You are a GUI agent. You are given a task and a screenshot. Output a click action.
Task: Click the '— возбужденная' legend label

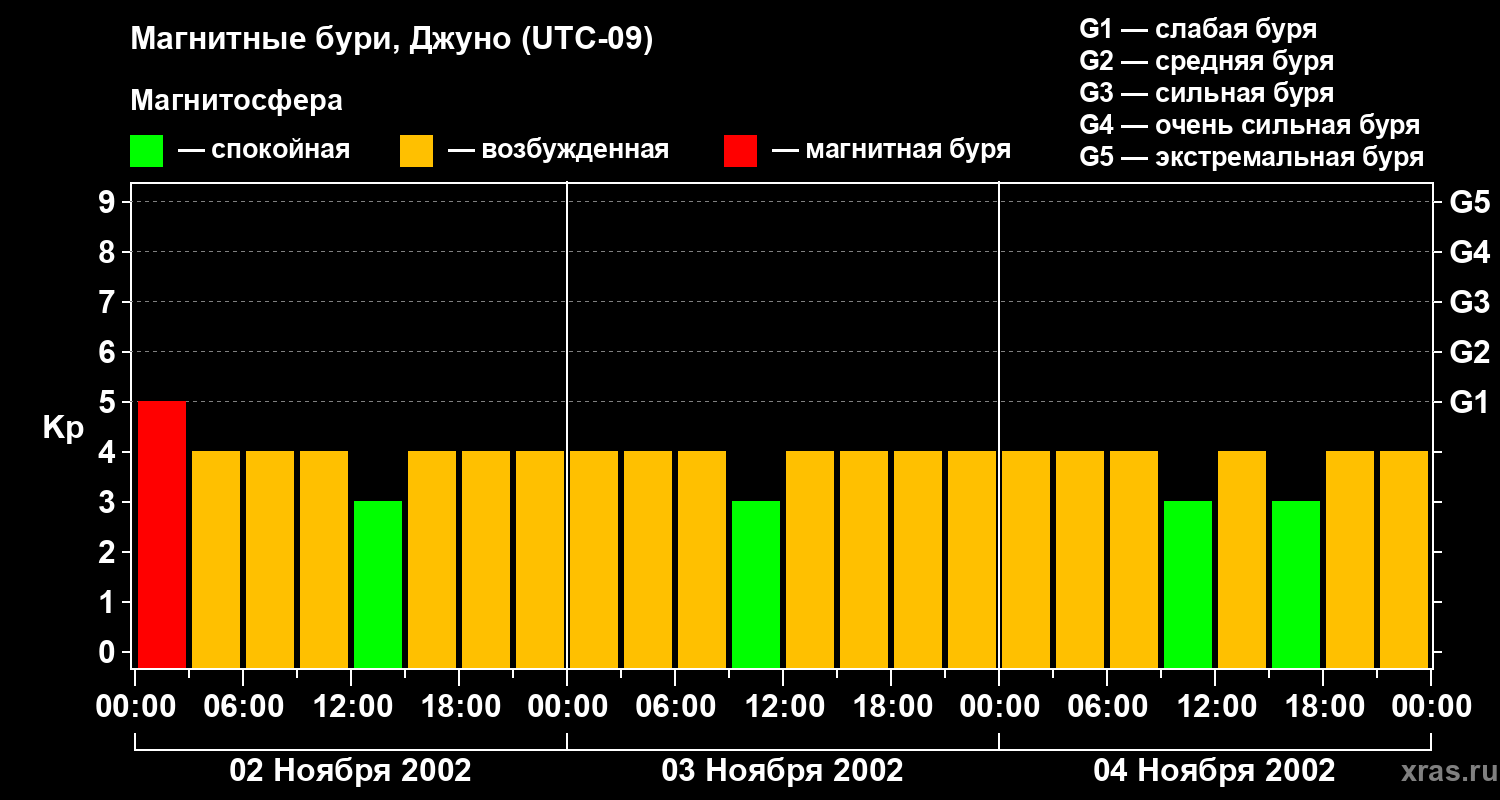(x=558, y=150)
